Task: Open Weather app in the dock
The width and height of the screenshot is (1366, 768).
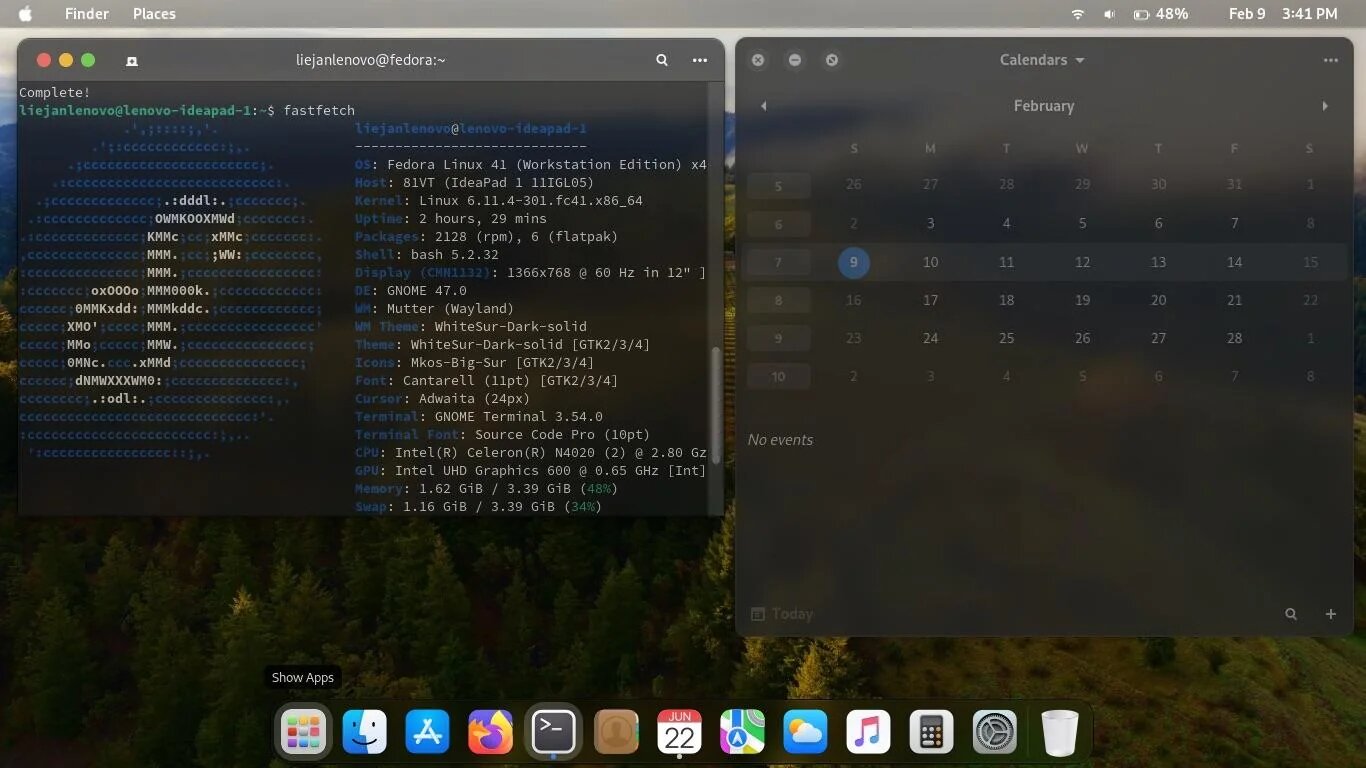Action: pos(806,732)
